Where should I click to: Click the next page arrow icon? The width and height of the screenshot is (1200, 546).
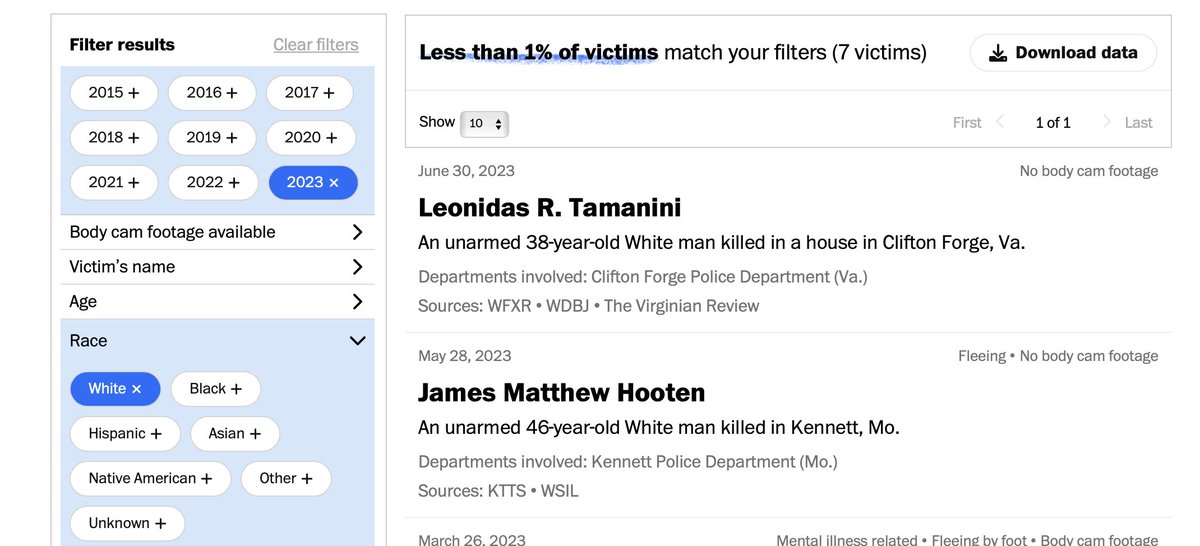[x=1106, y=122]
